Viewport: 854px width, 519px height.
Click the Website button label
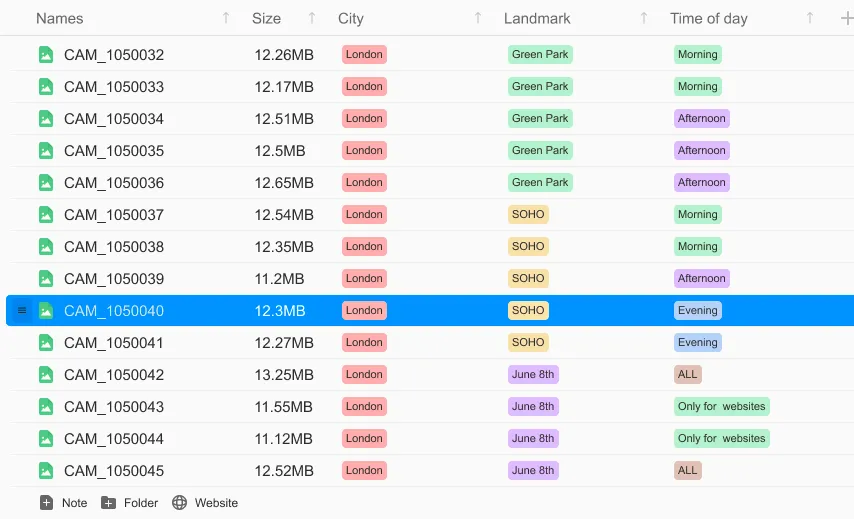coord(216,503)
